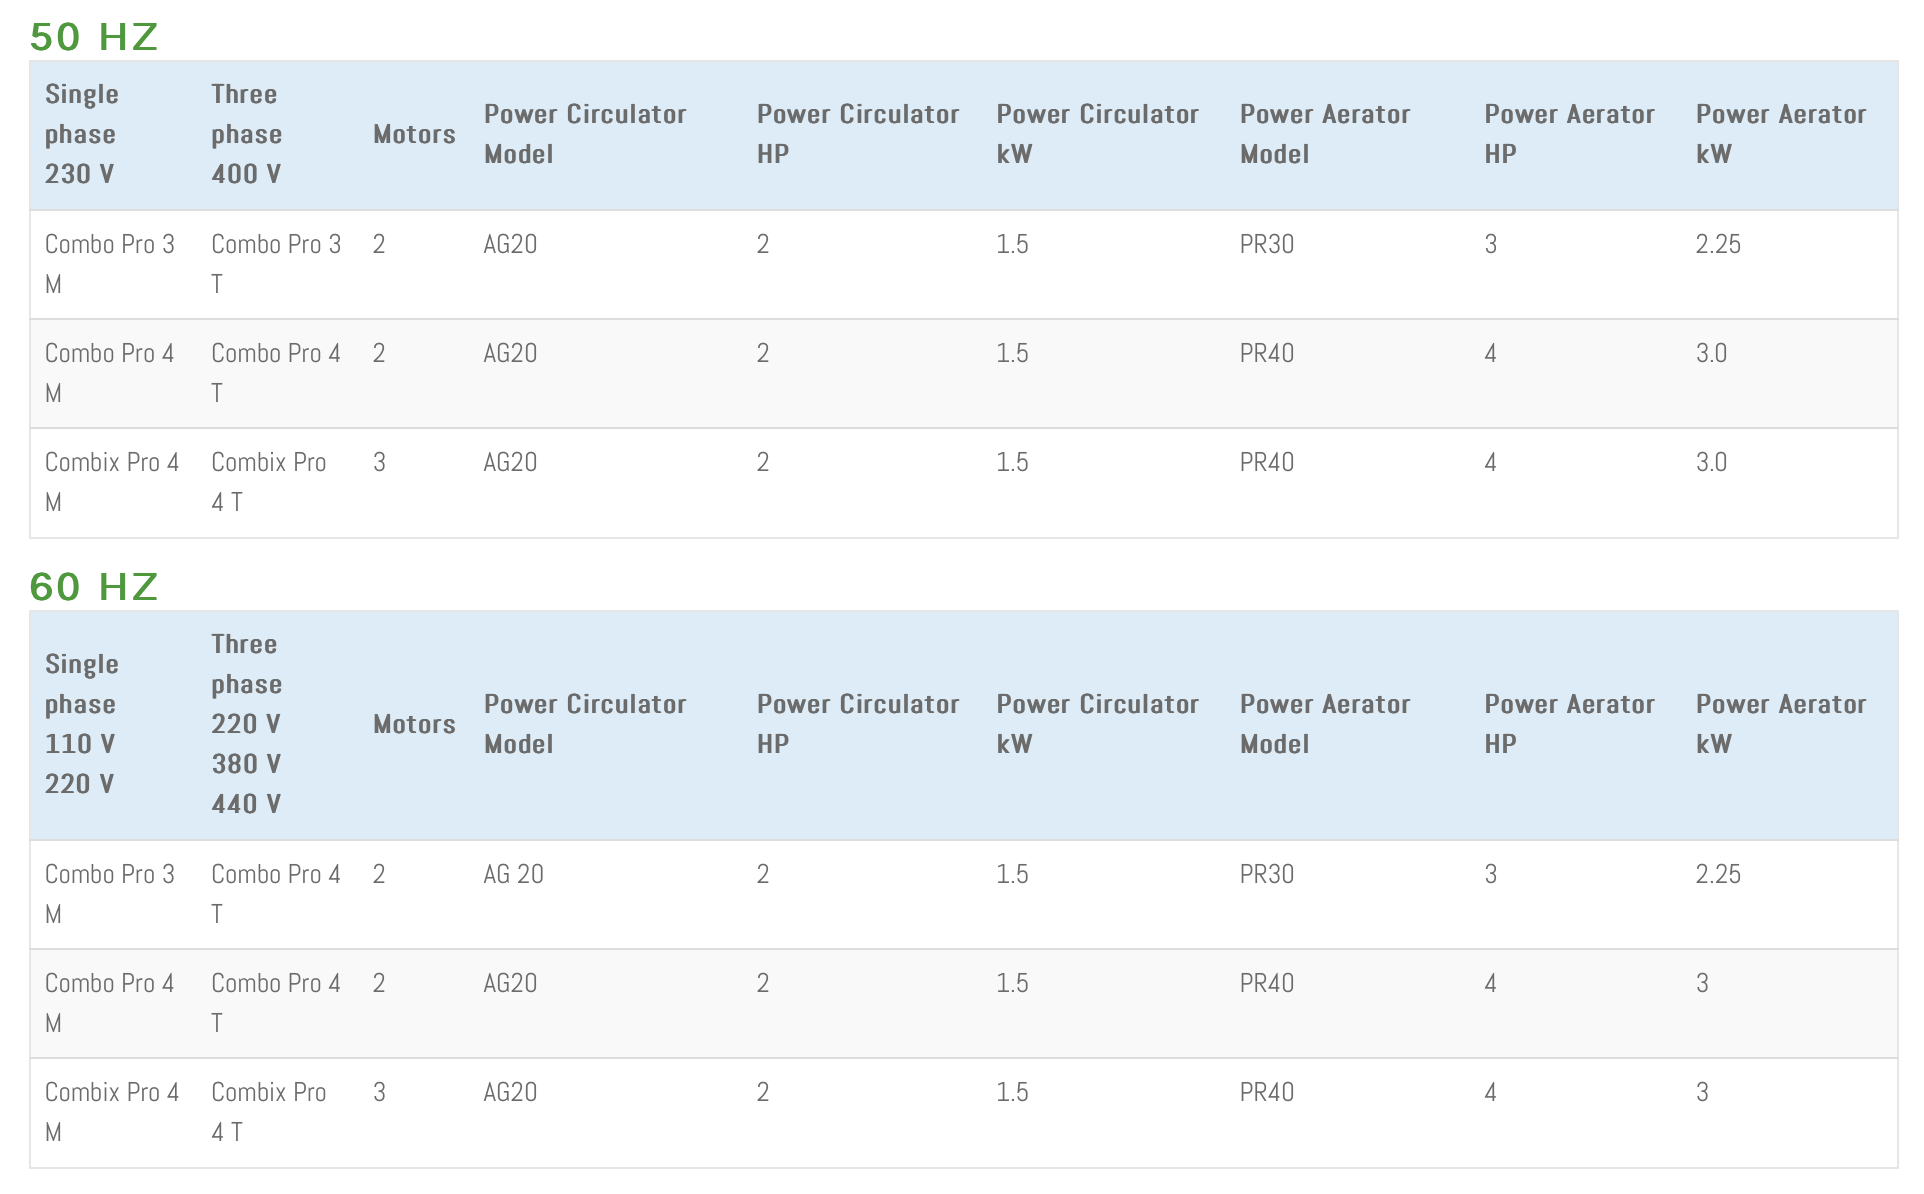Click PR30 aerator model in 60 HZ table
The image size is (1924, 1194).
(1266, 875)
